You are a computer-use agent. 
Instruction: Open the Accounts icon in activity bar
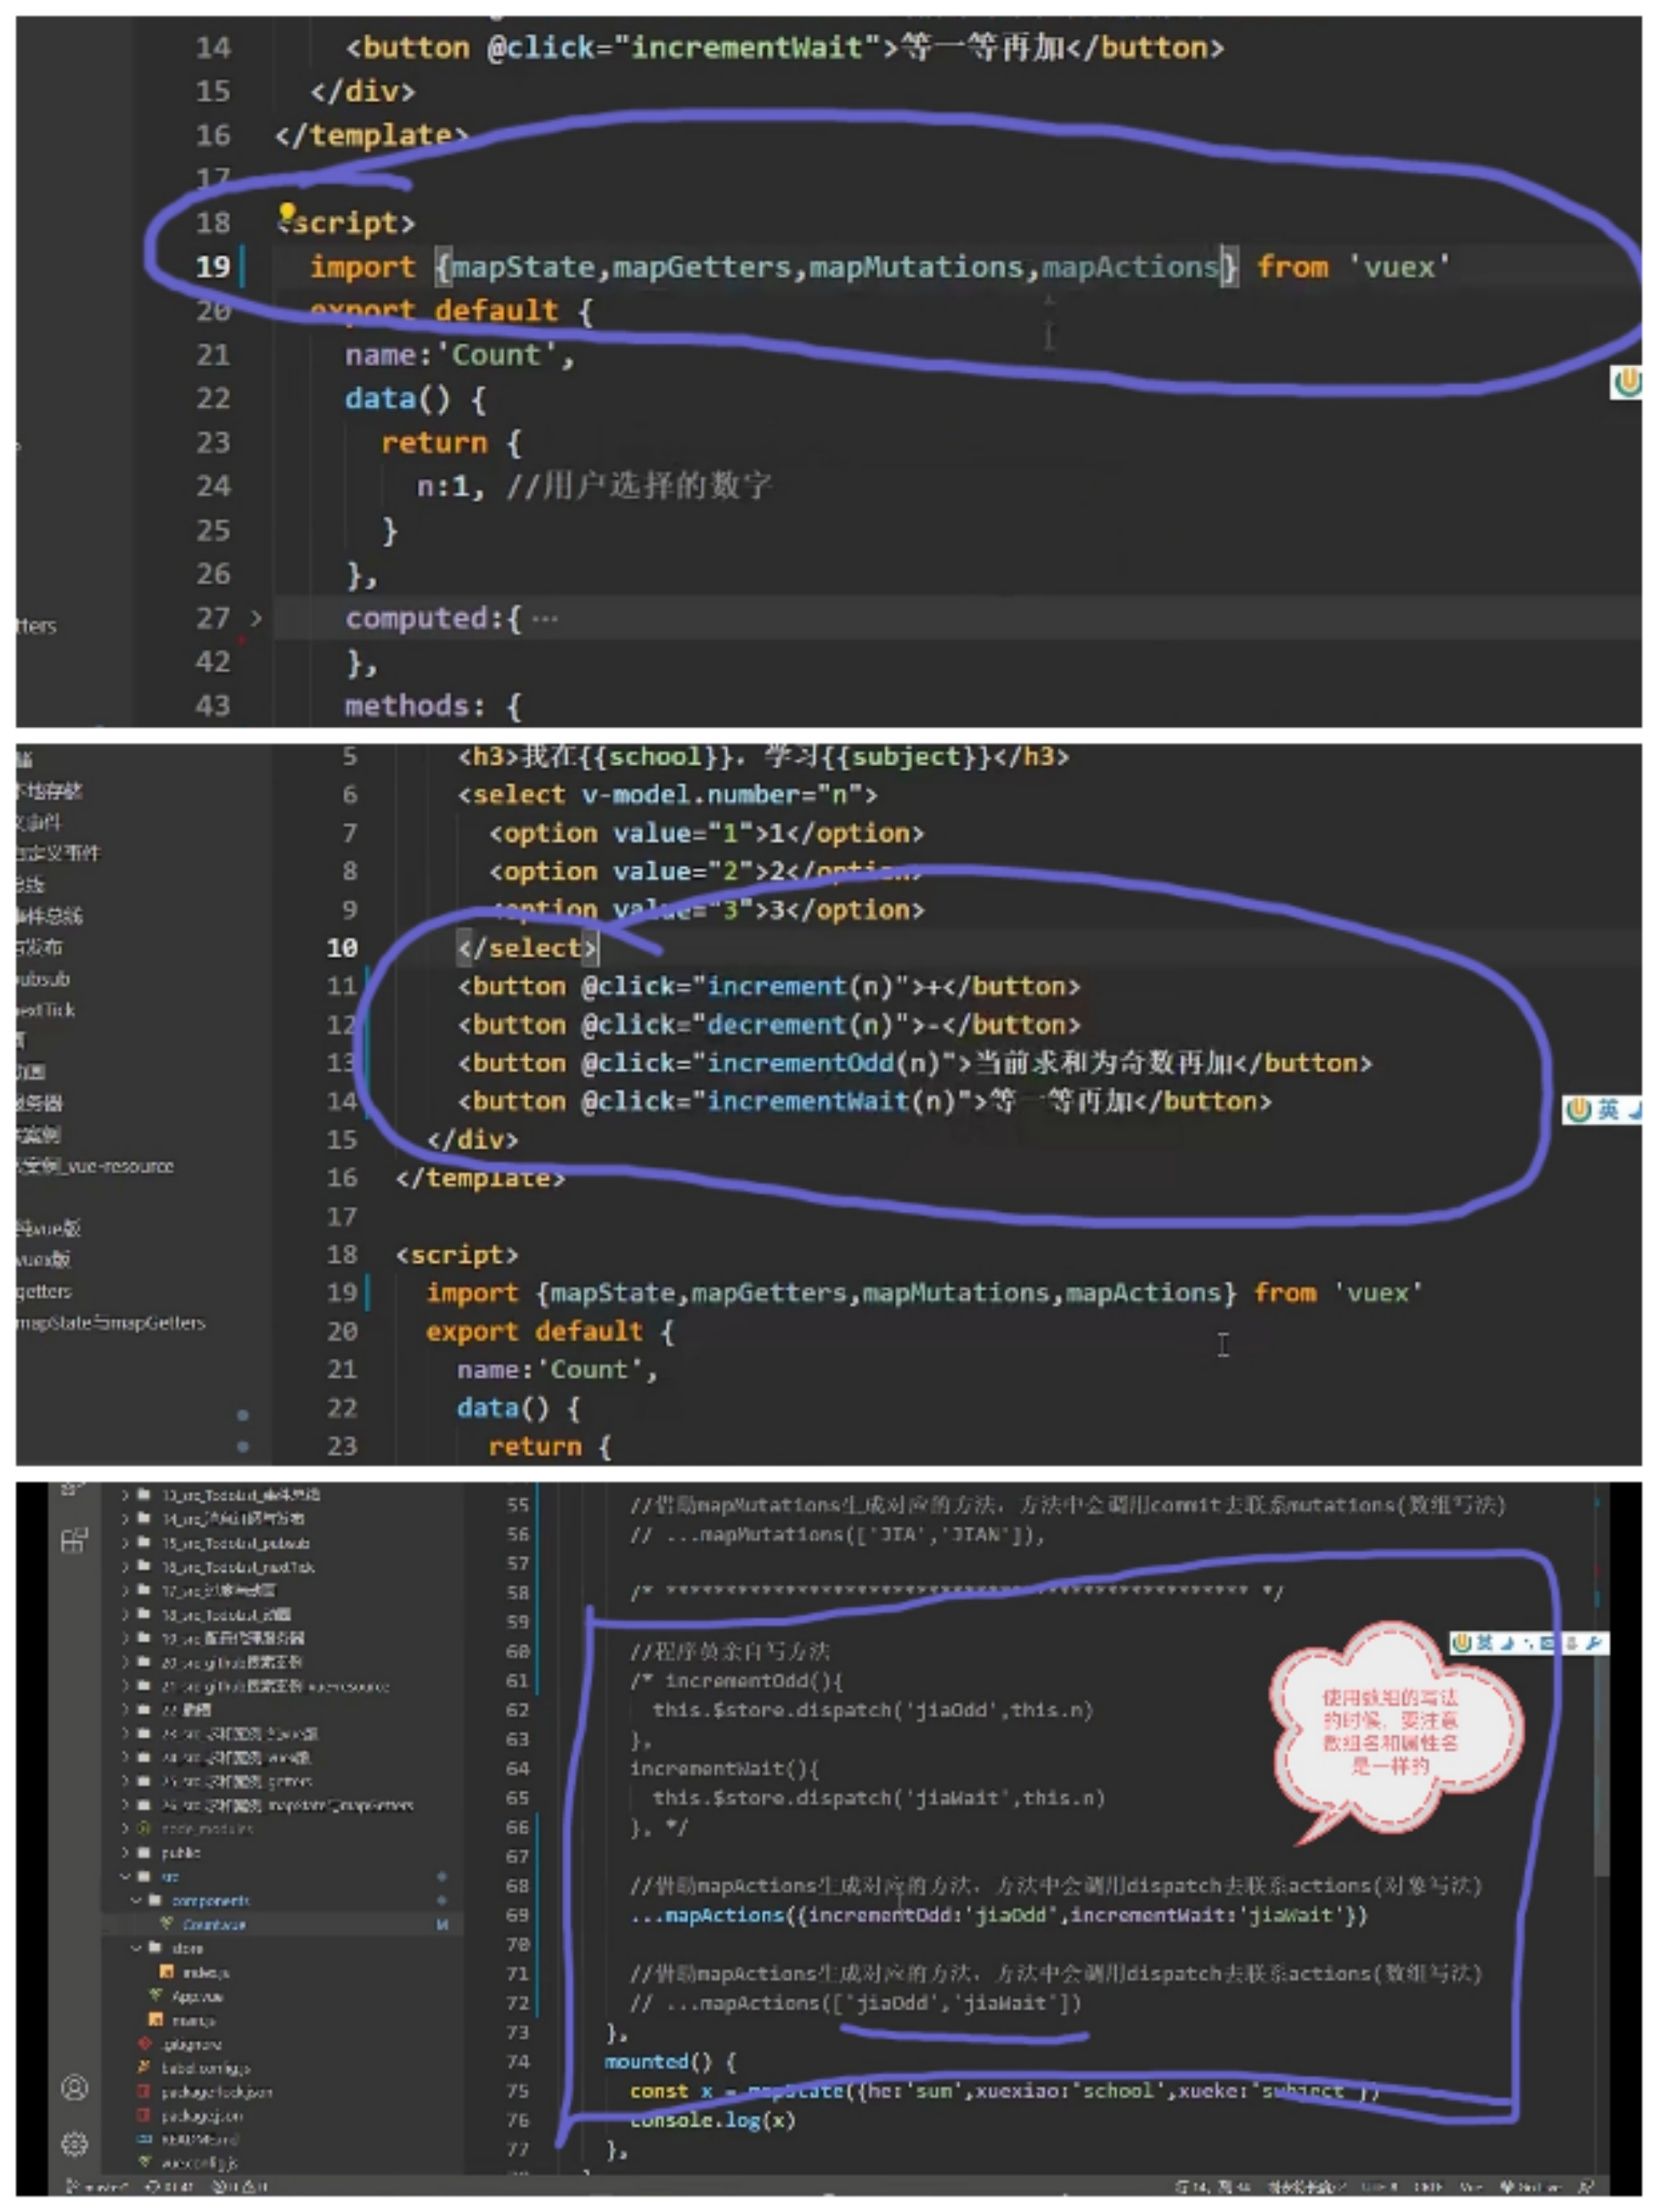(x=74, y=2088)
